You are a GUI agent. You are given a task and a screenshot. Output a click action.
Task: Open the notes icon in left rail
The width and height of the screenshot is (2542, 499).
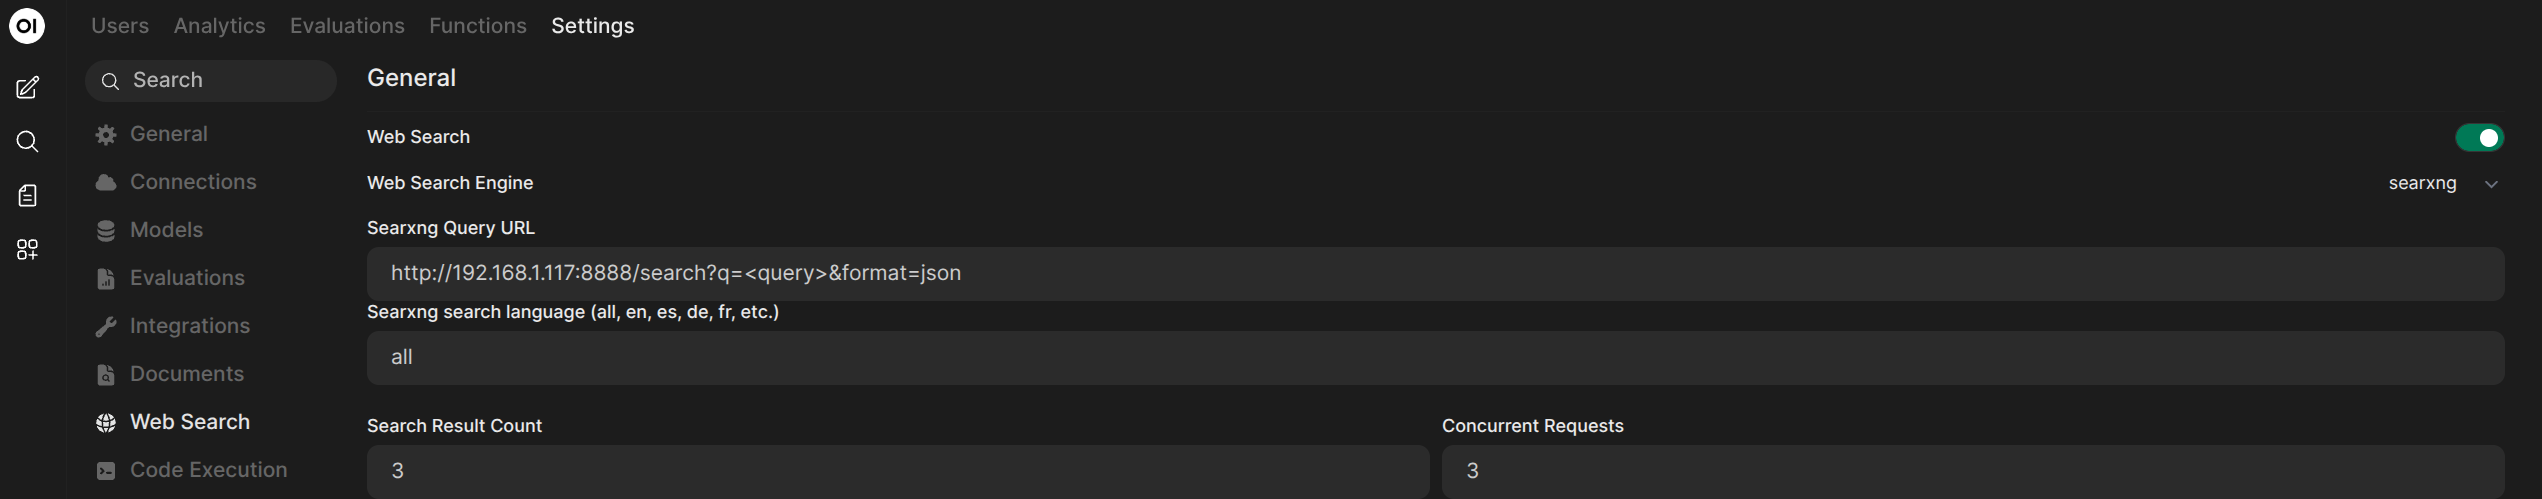[x=27, y=196]
